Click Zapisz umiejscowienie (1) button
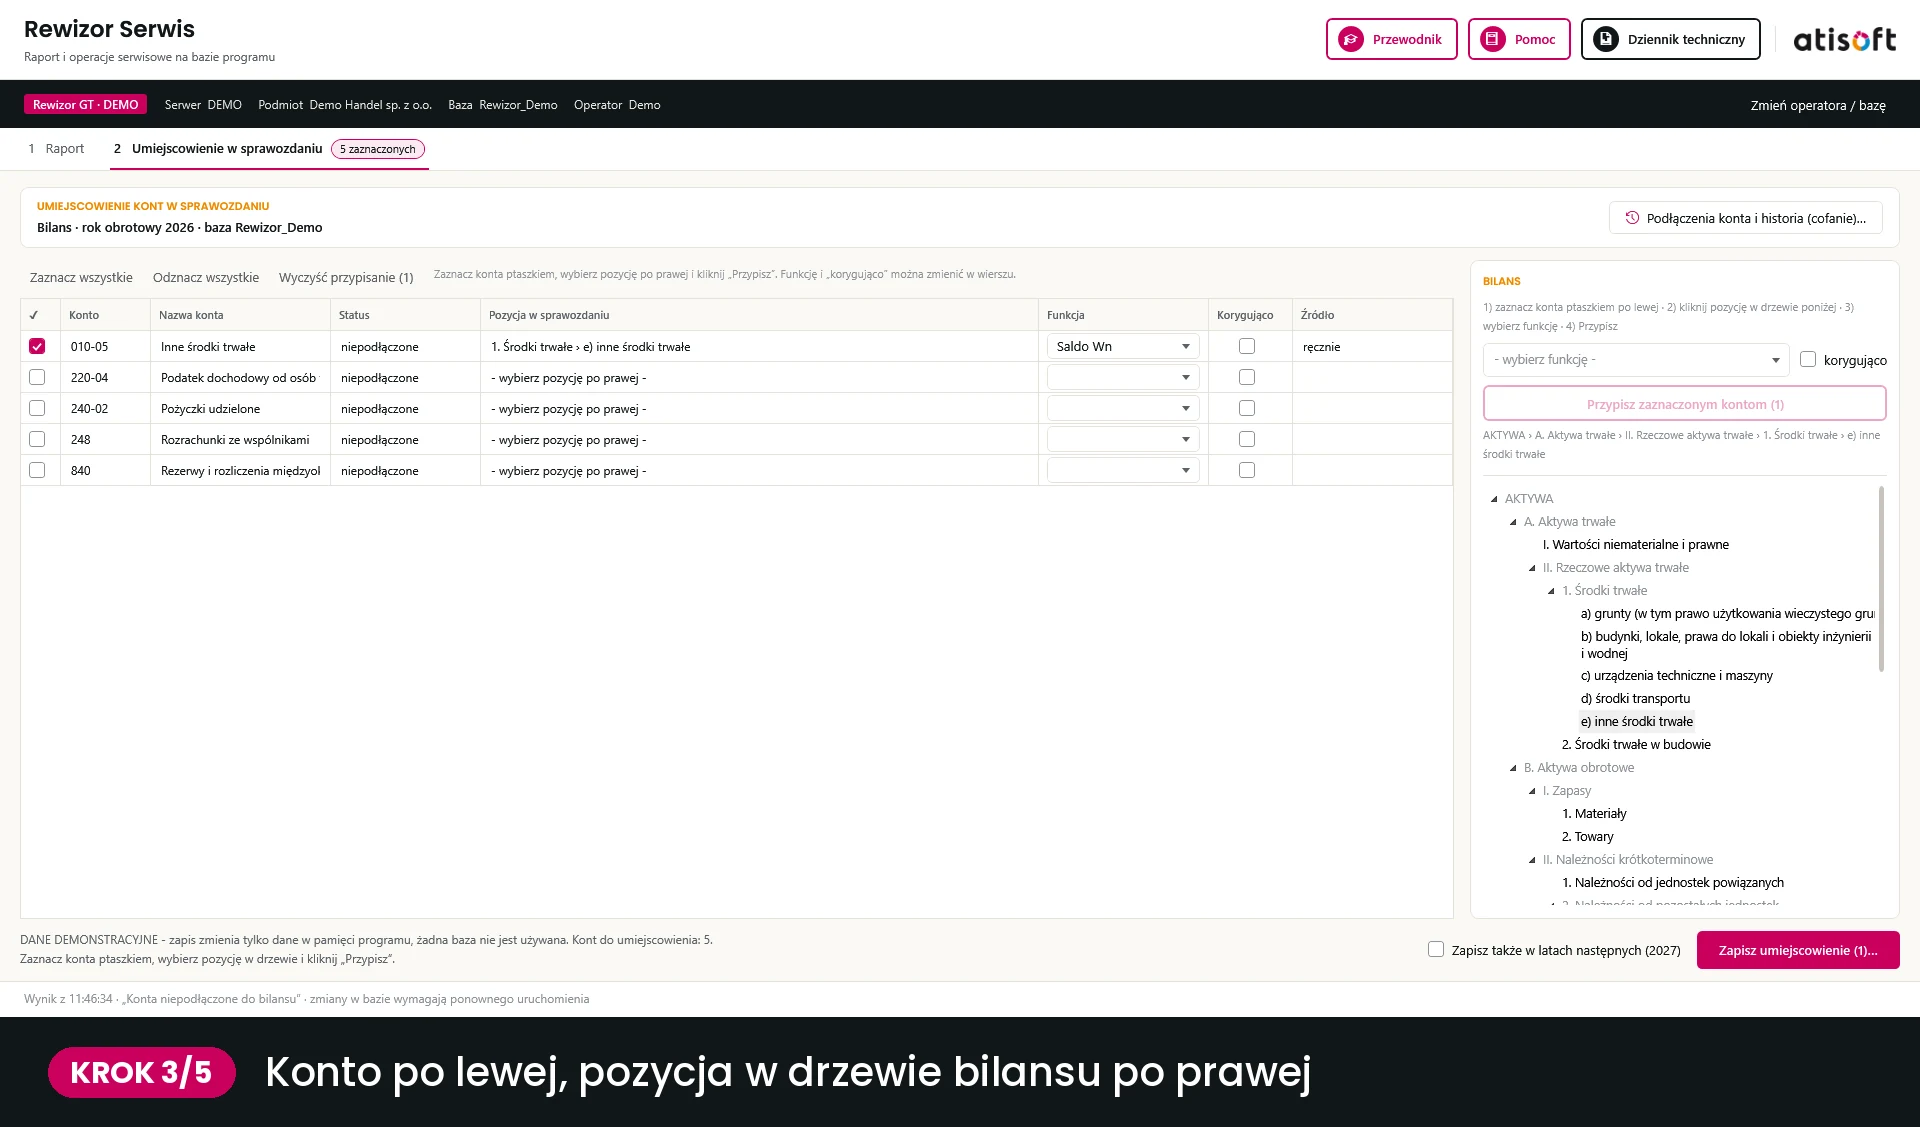 1798,950
